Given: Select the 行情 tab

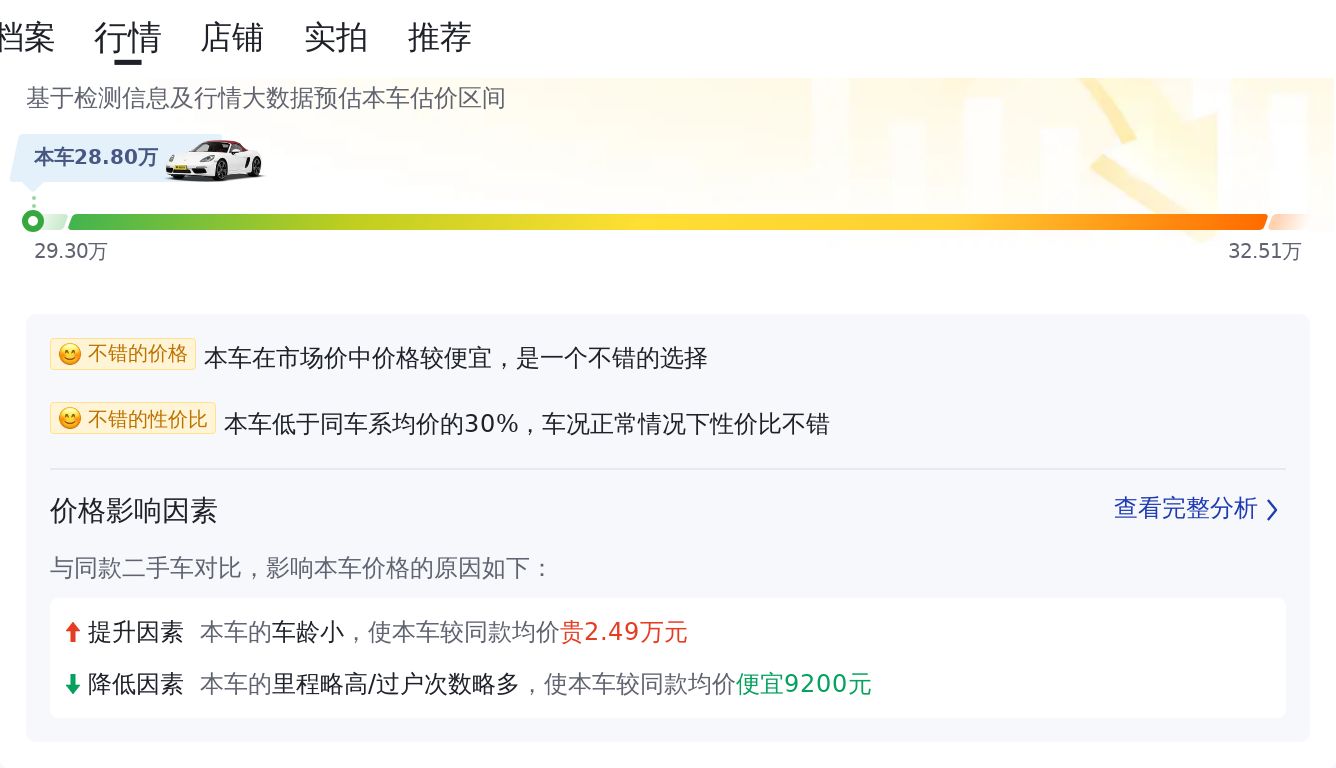Looking at the screenshot, I should click(128, 38).
